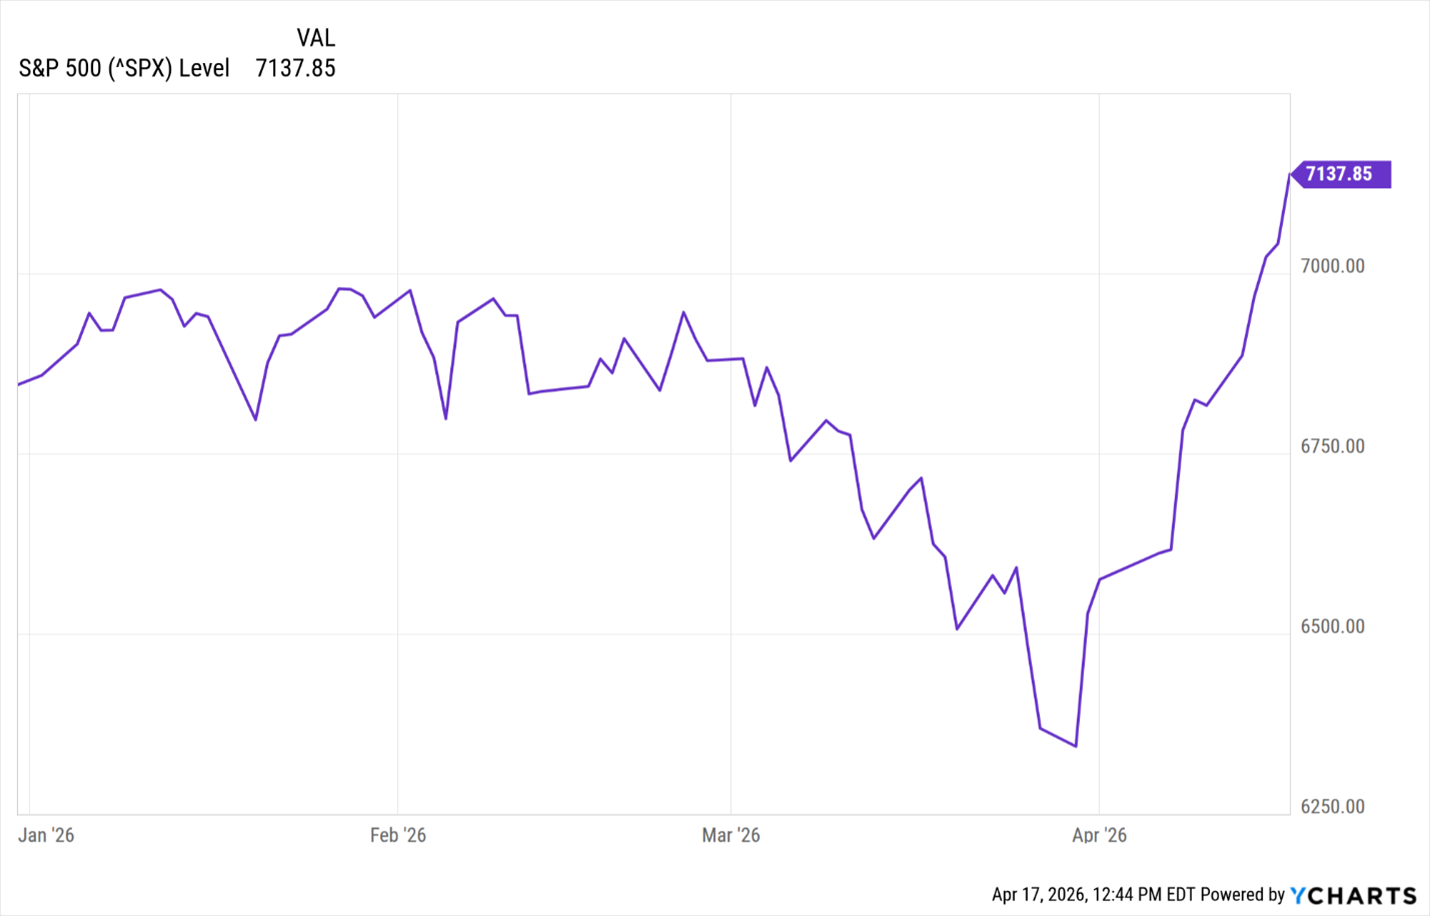Viewport: 1430px width, 916px height.
Task: Click the YCharts logo
Action: click(1353, 895)
